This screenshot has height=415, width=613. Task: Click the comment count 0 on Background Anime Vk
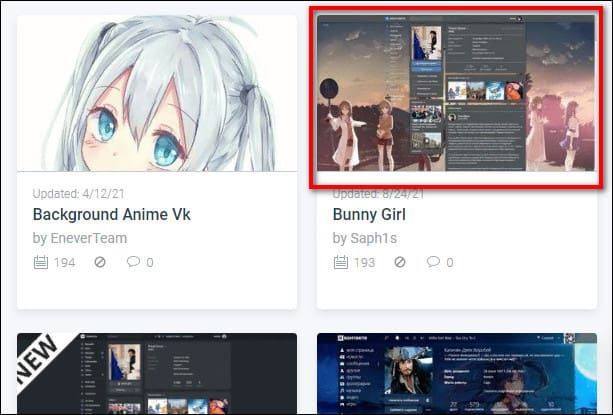pos(150,262)
